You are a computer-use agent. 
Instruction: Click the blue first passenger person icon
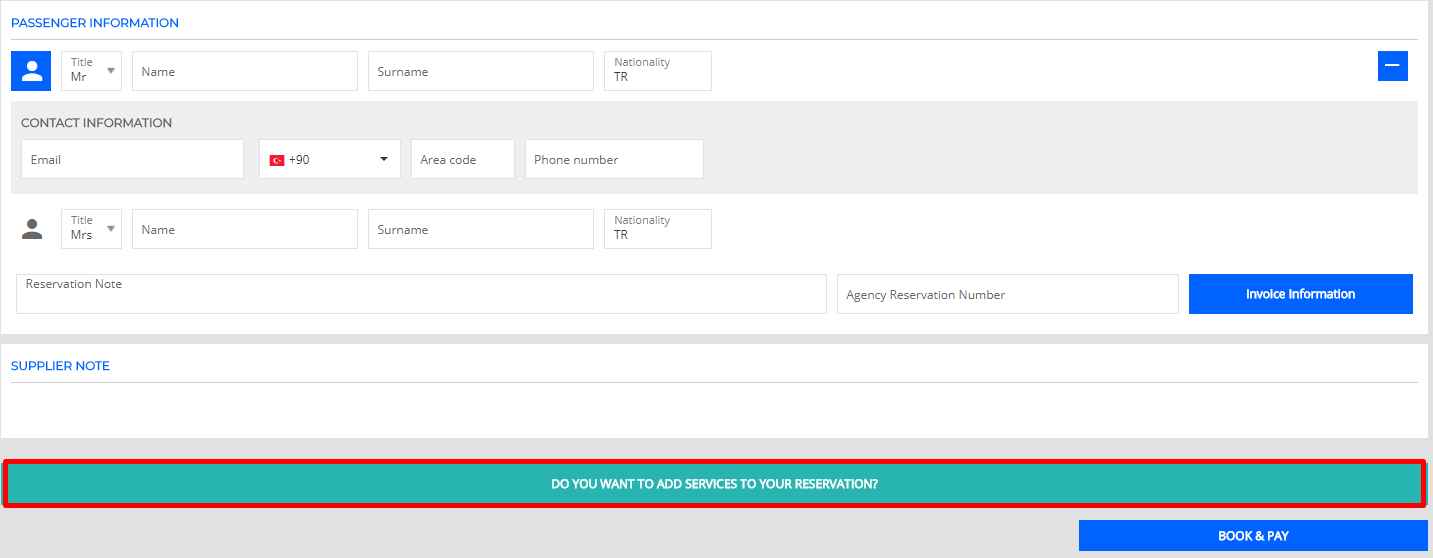[31, 71]
